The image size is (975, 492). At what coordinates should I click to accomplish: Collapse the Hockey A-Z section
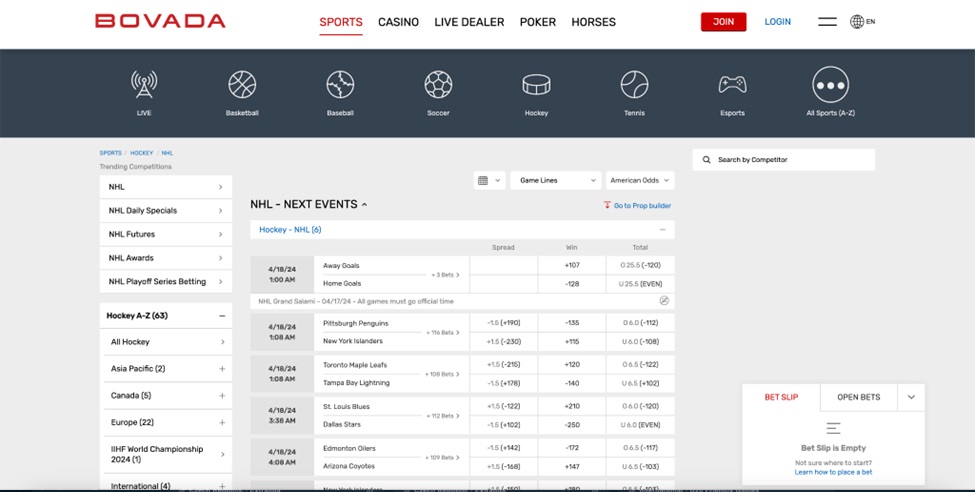point(222,316)
